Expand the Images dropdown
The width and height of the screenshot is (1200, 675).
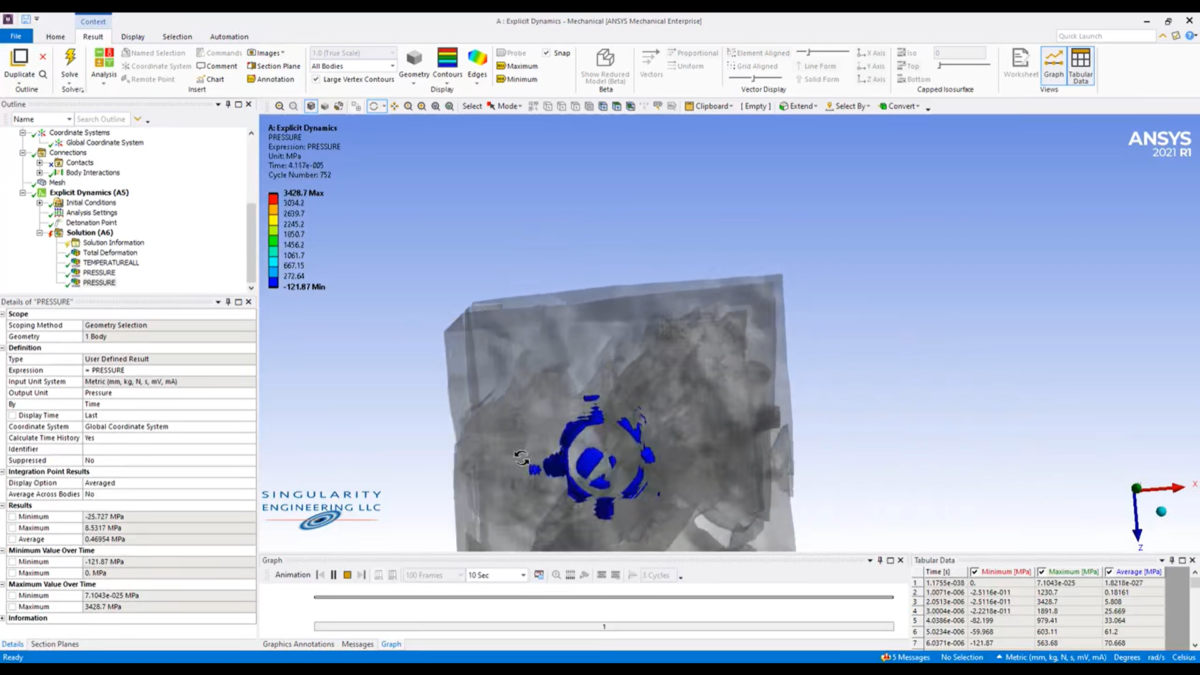[x=266, y=53]
